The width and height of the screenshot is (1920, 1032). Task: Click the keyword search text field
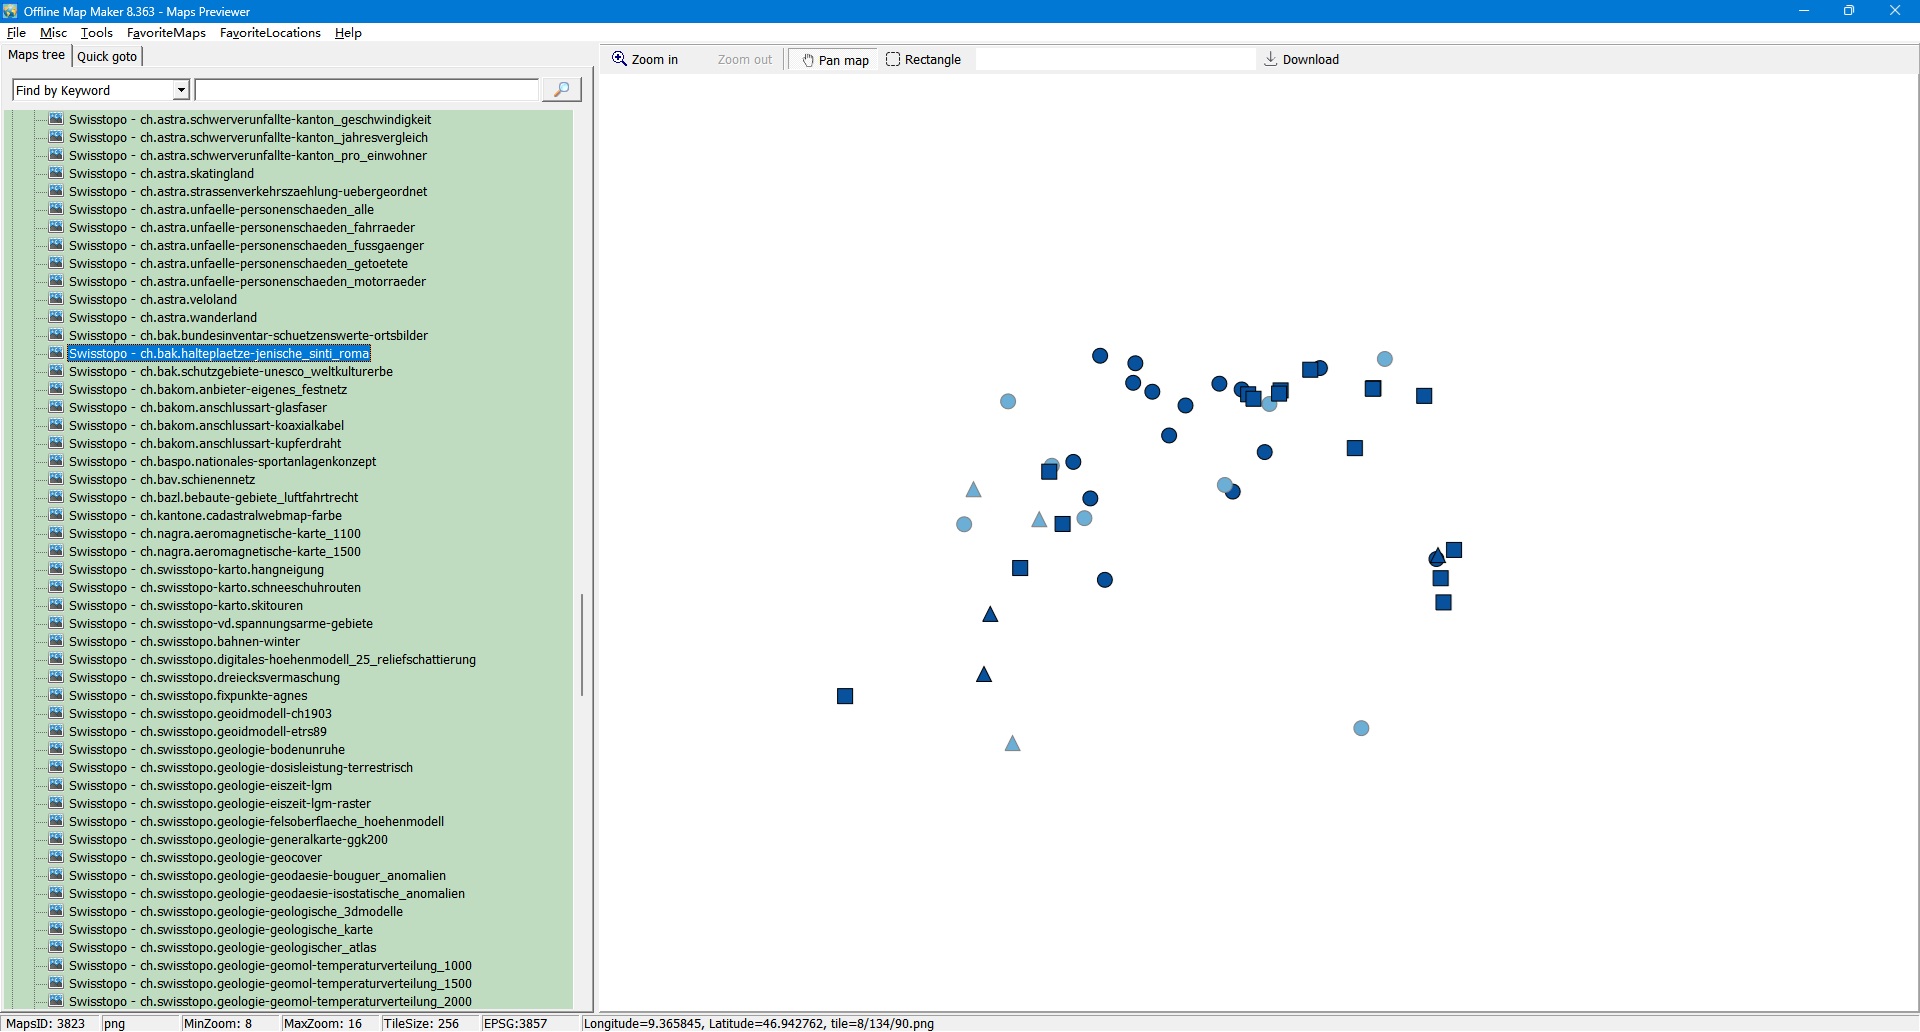[x=366, y=90]
